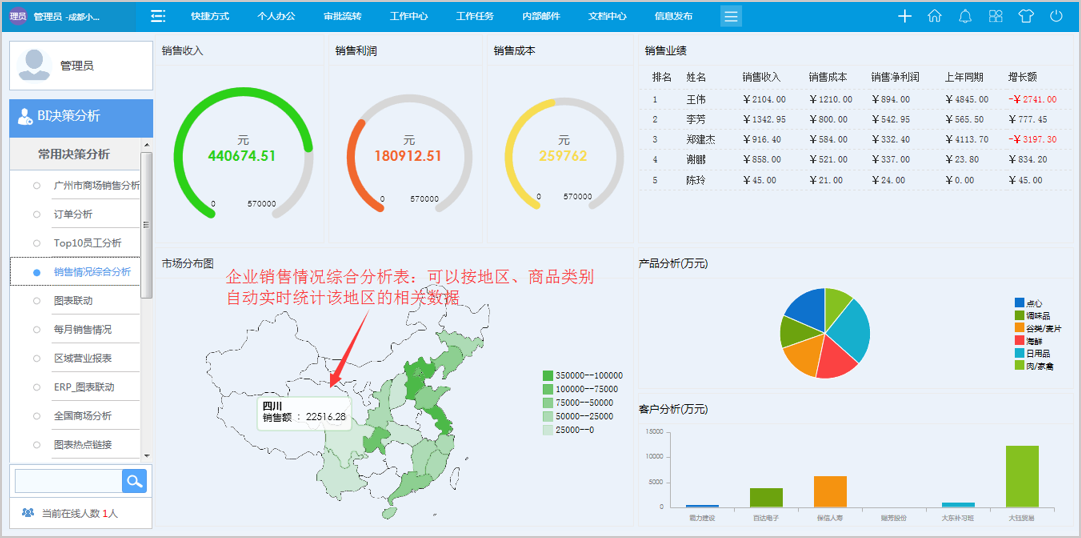Viewport: 1081px width, 538px height.
Task: Click the 点心 legend swatch
Action: click(1020, 302)
